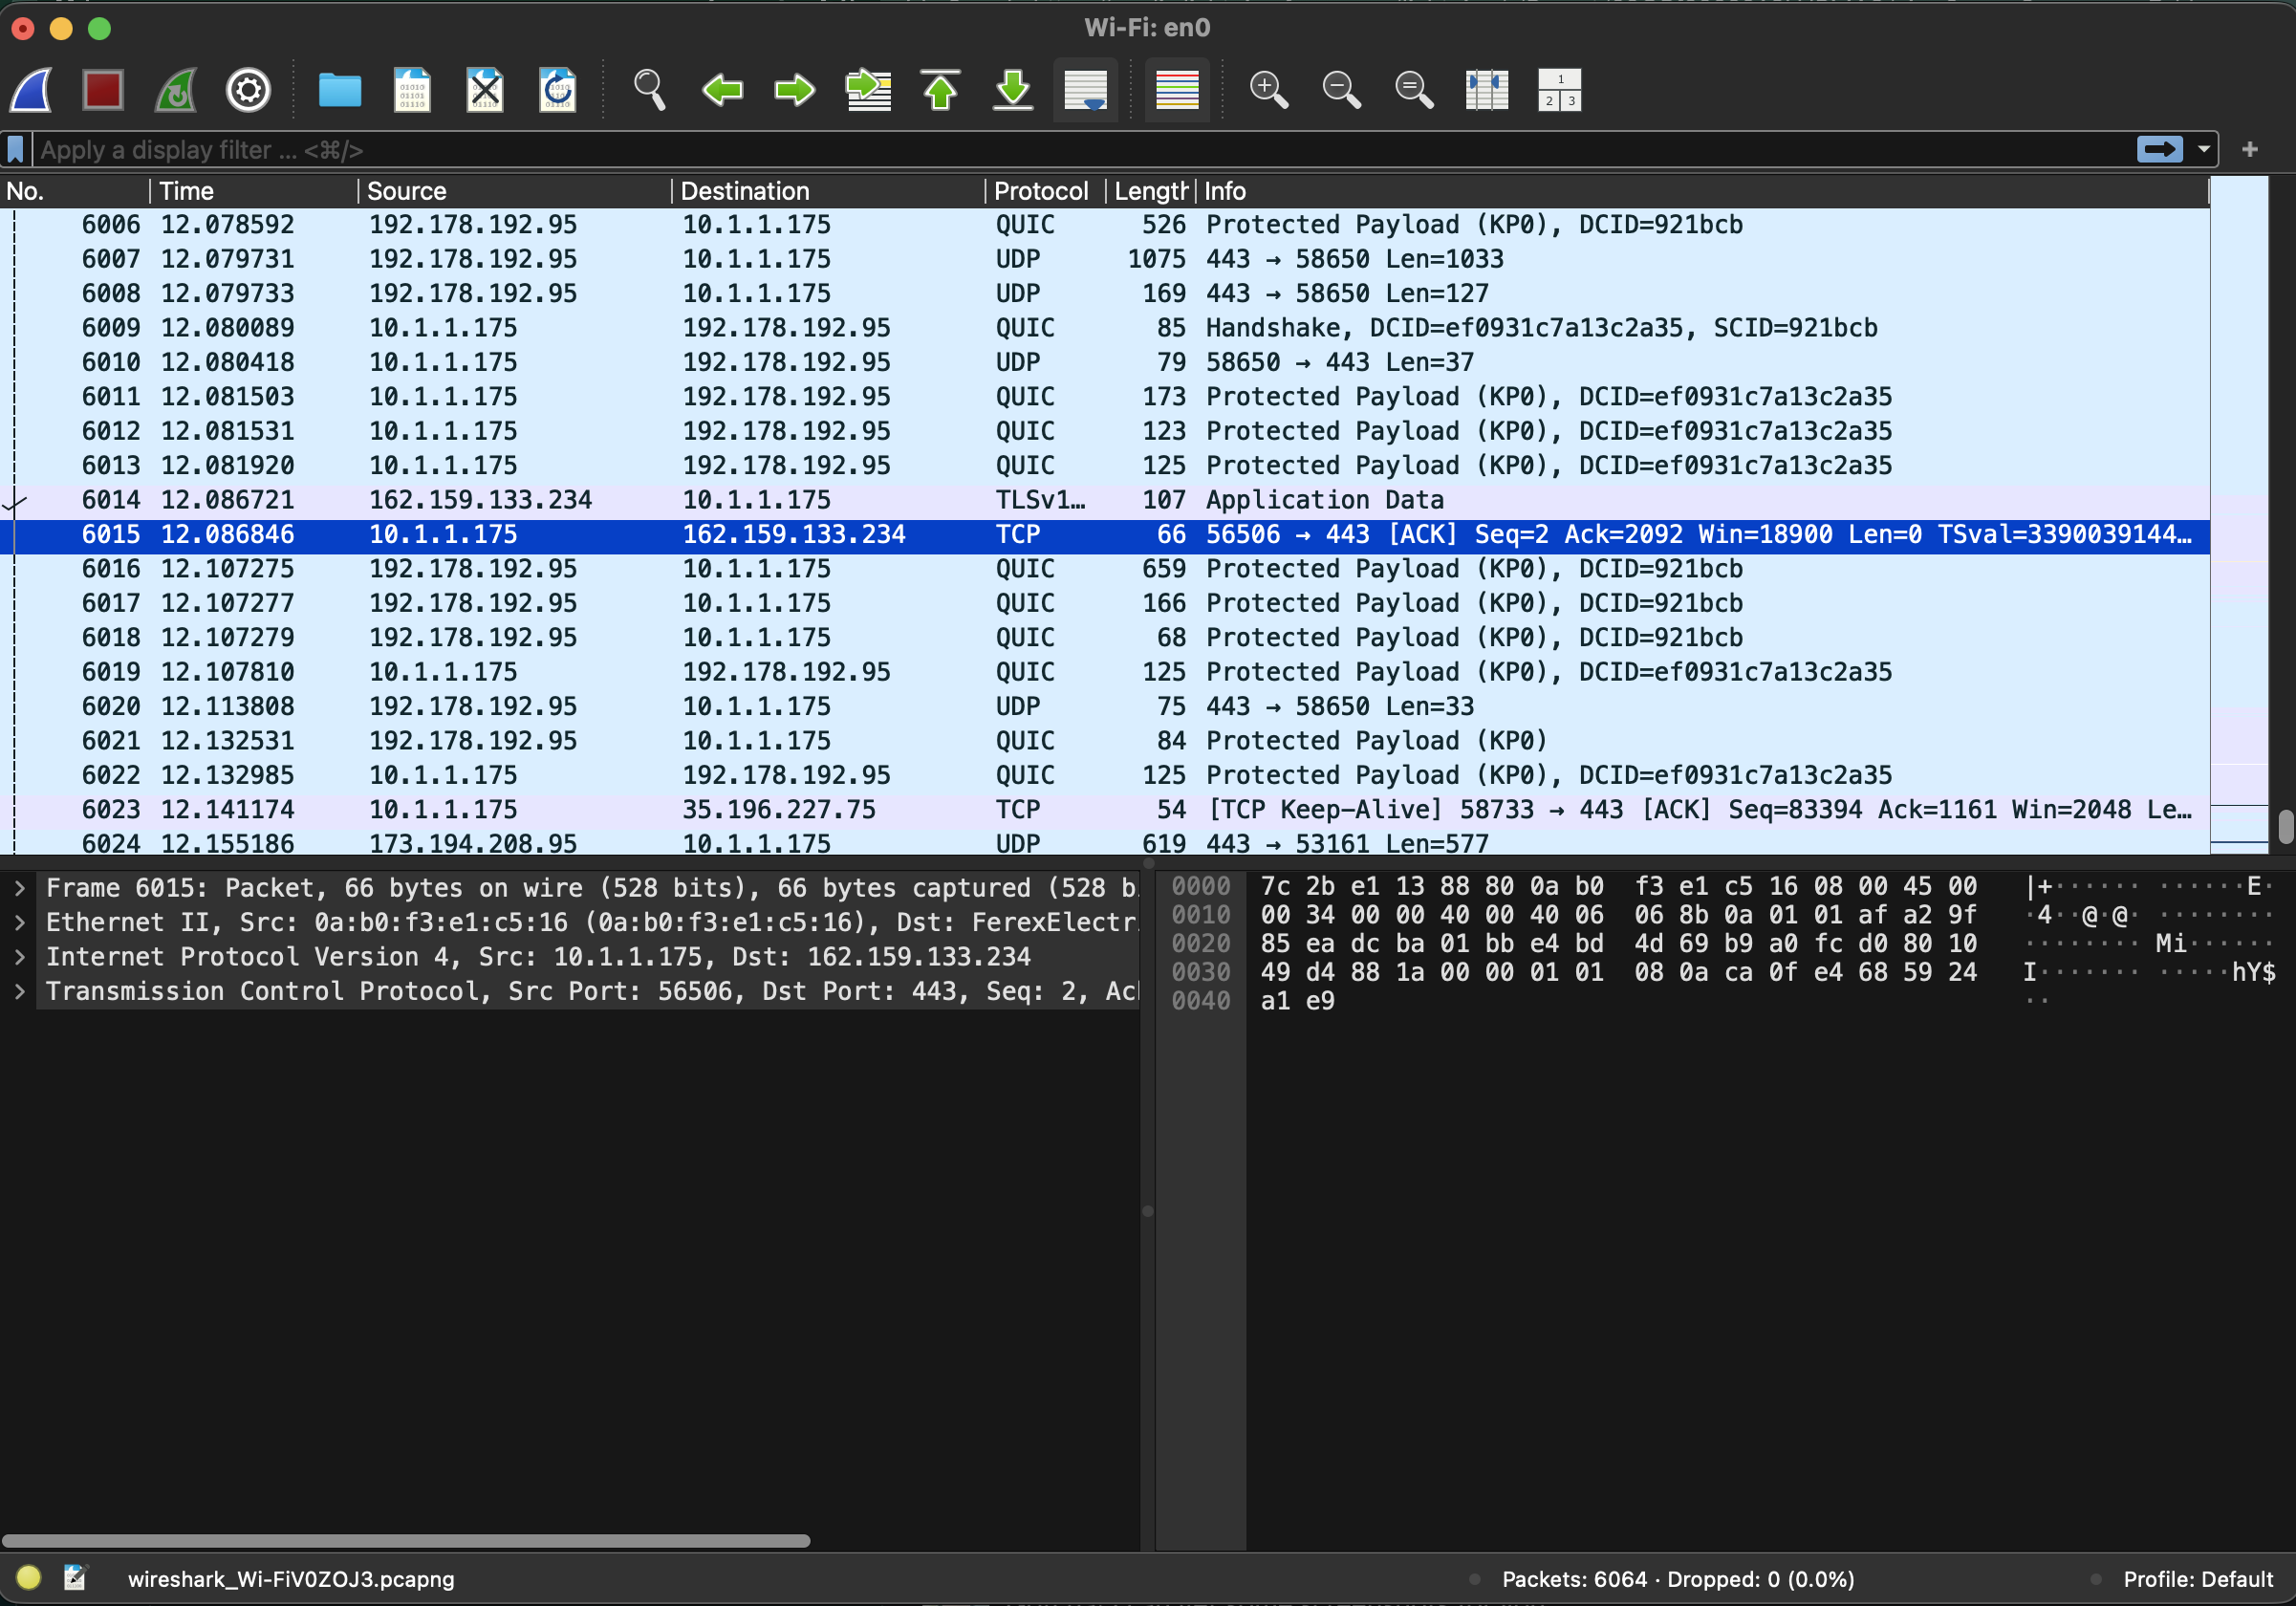Restart the current capture
The image size is (2296, 1606).
click(x=176, y=90)
